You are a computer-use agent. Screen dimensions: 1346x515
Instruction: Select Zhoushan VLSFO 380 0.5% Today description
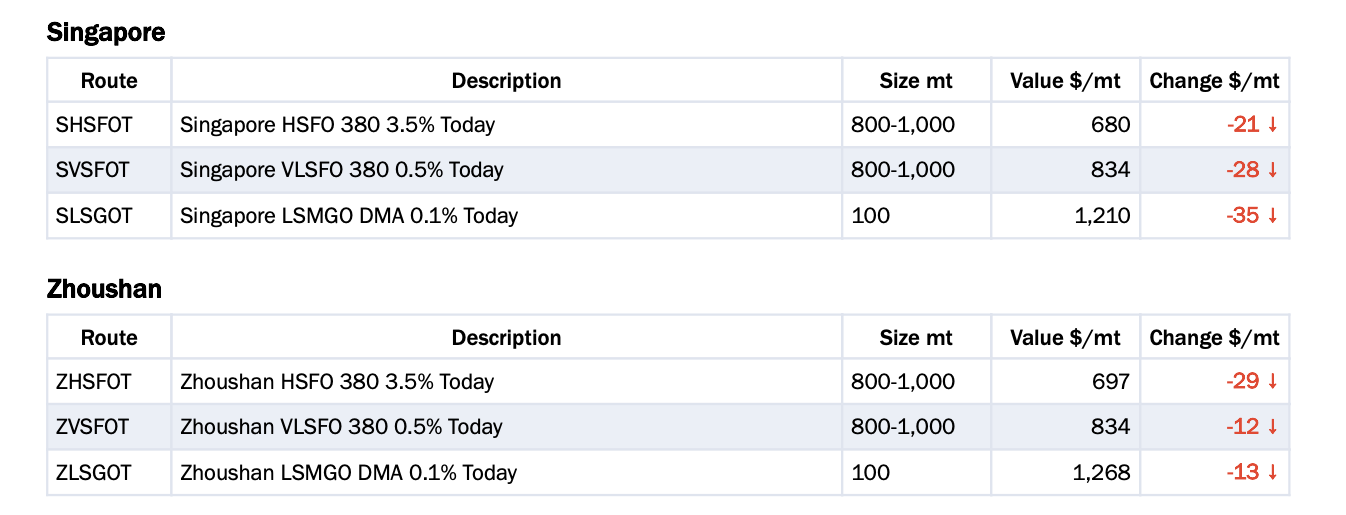point(341,427)
